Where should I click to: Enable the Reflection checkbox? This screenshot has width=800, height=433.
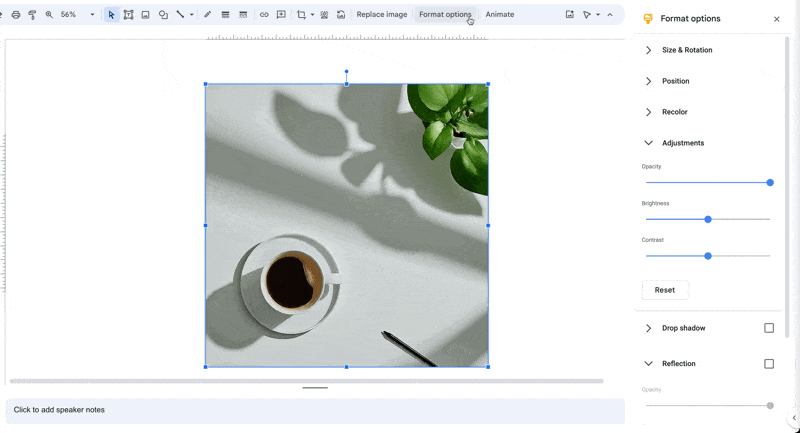coord(769,364)
